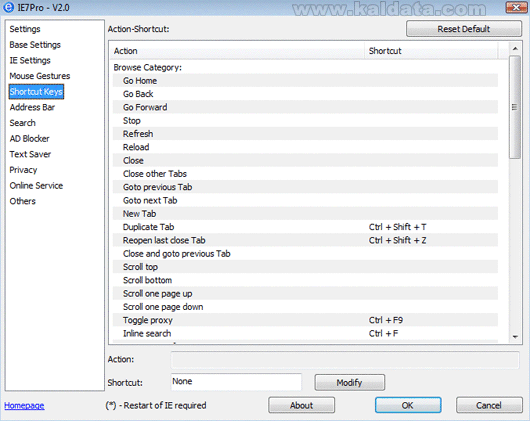The width and height of the screenshot is (530, 421).
Task: Click the scroll up arrow of the list
Action: coord(515,49)
